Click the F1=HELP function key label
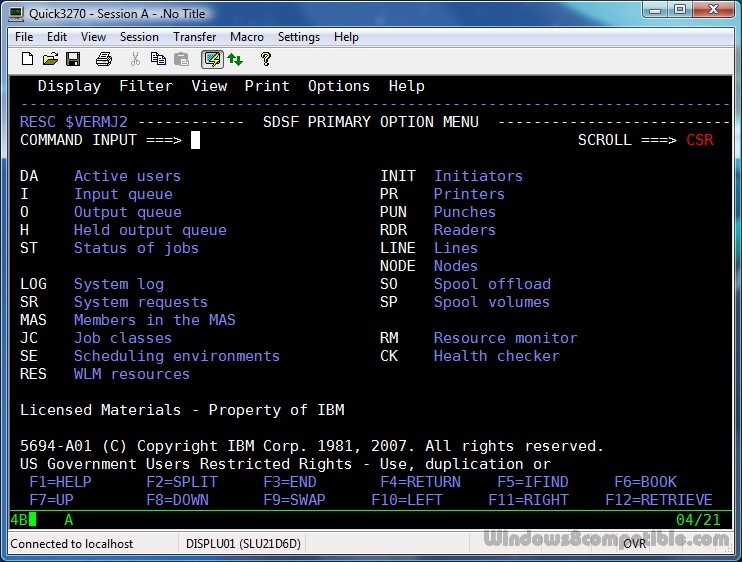This screenshot has width=742, height=562. pos(60,482)
